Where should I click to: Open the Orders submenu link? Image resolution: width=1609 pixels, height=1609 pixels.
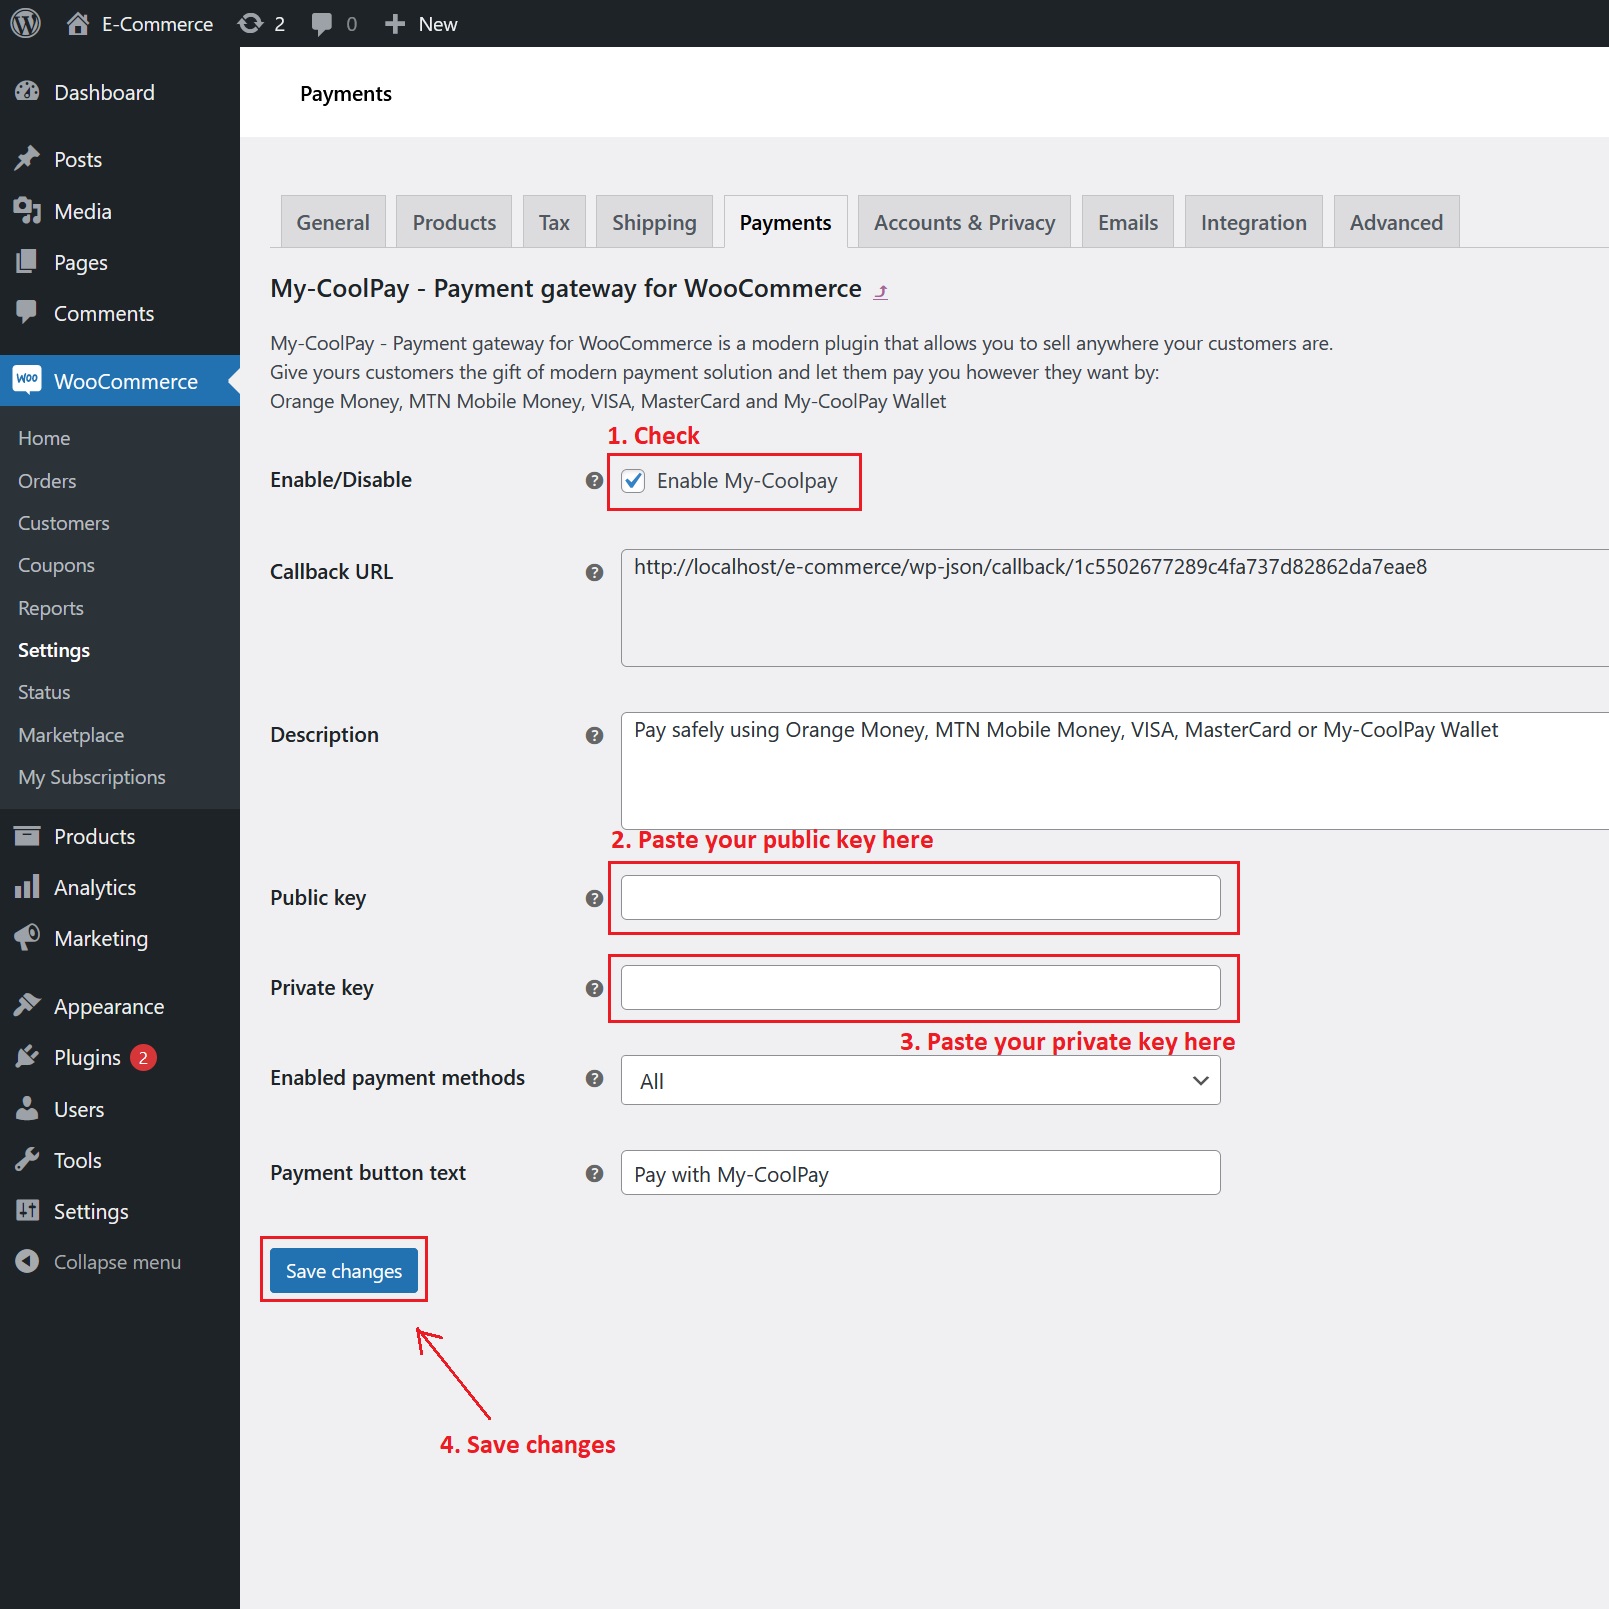click(x=47, y=481)
